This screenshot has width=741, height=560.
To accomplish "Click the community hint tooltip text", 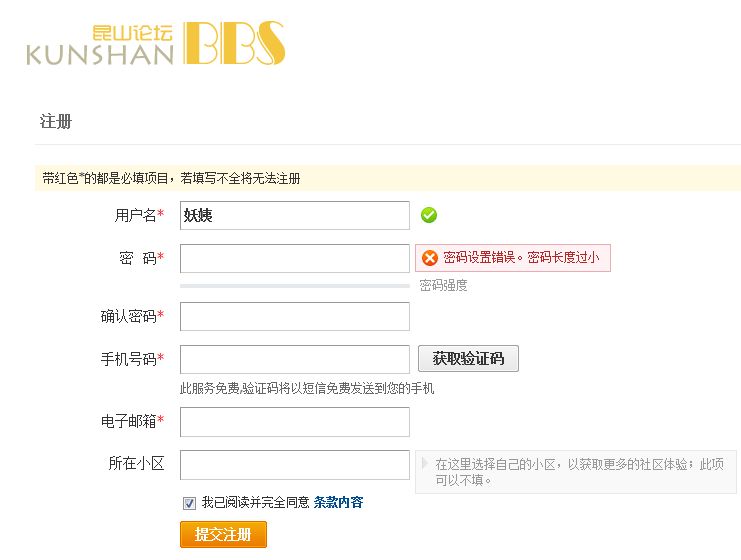I will pyautogui.click(x=579, y=472).
